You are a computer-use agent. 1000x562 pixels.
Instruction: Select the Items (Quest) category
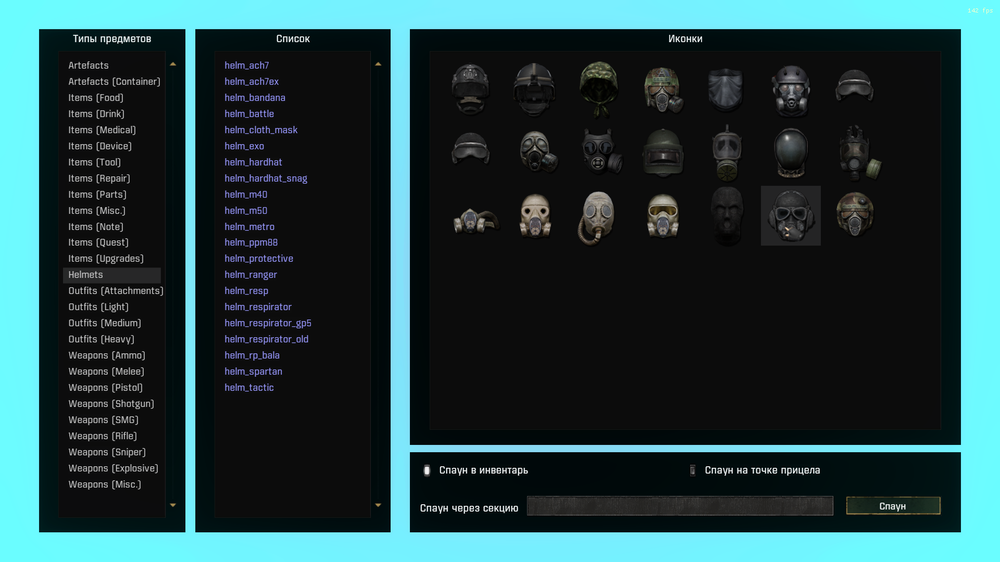[x=98, y=242]
